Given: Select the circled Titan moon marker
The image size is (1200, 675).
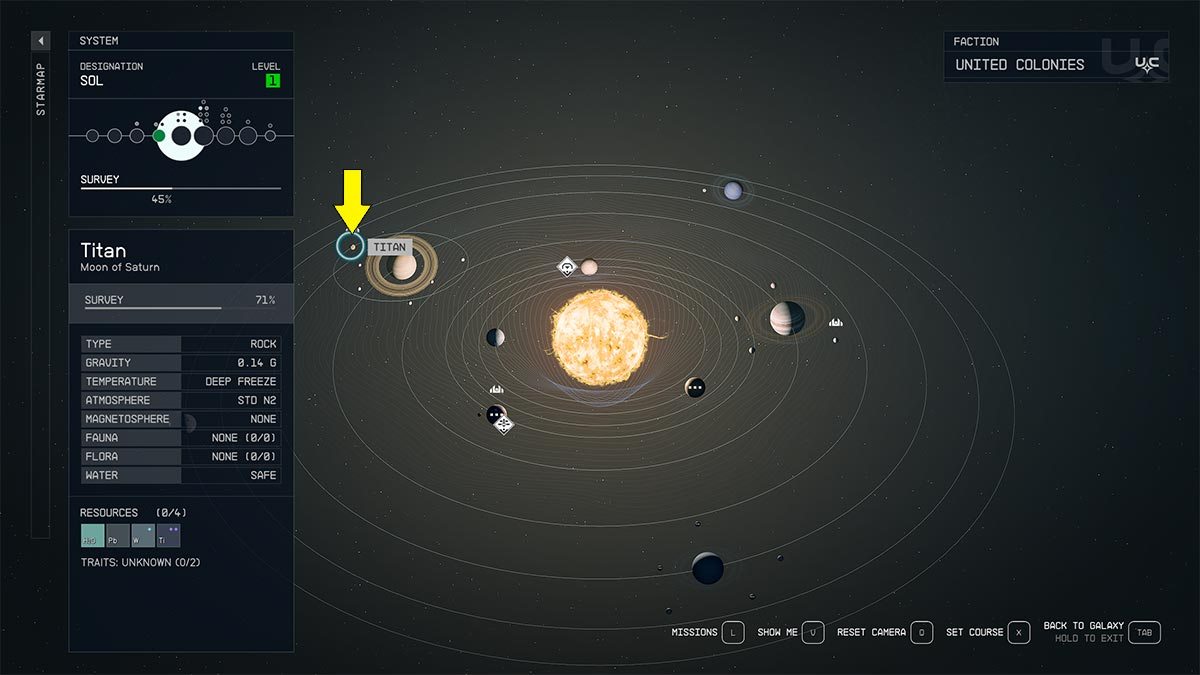Looking at the screenshot, I should (350, 246).
